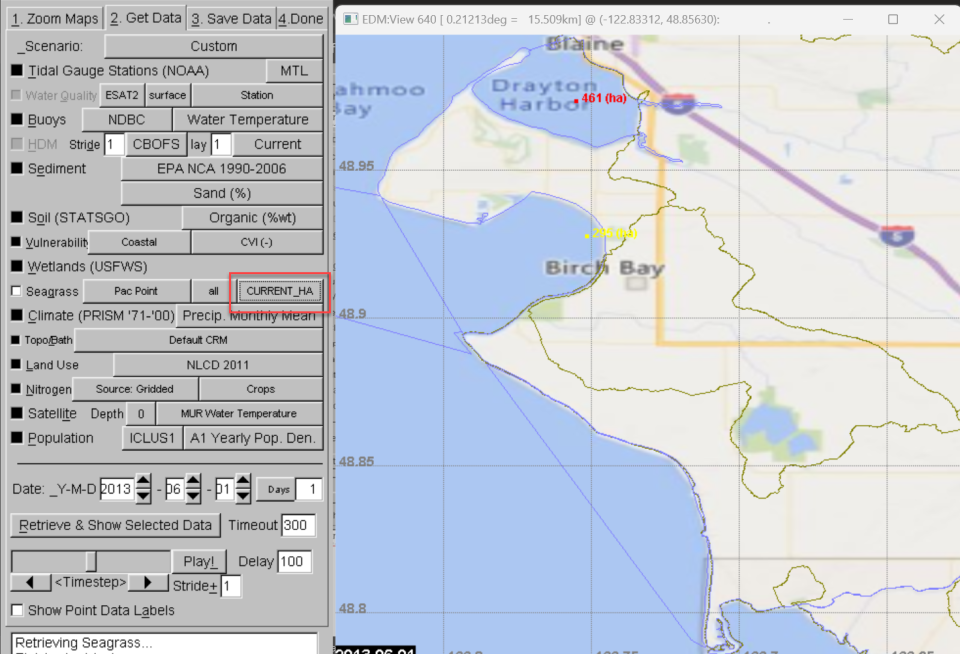Open the Scenario Custom selector
This screenshot has width=960, height=654.
tap(213, 46)
